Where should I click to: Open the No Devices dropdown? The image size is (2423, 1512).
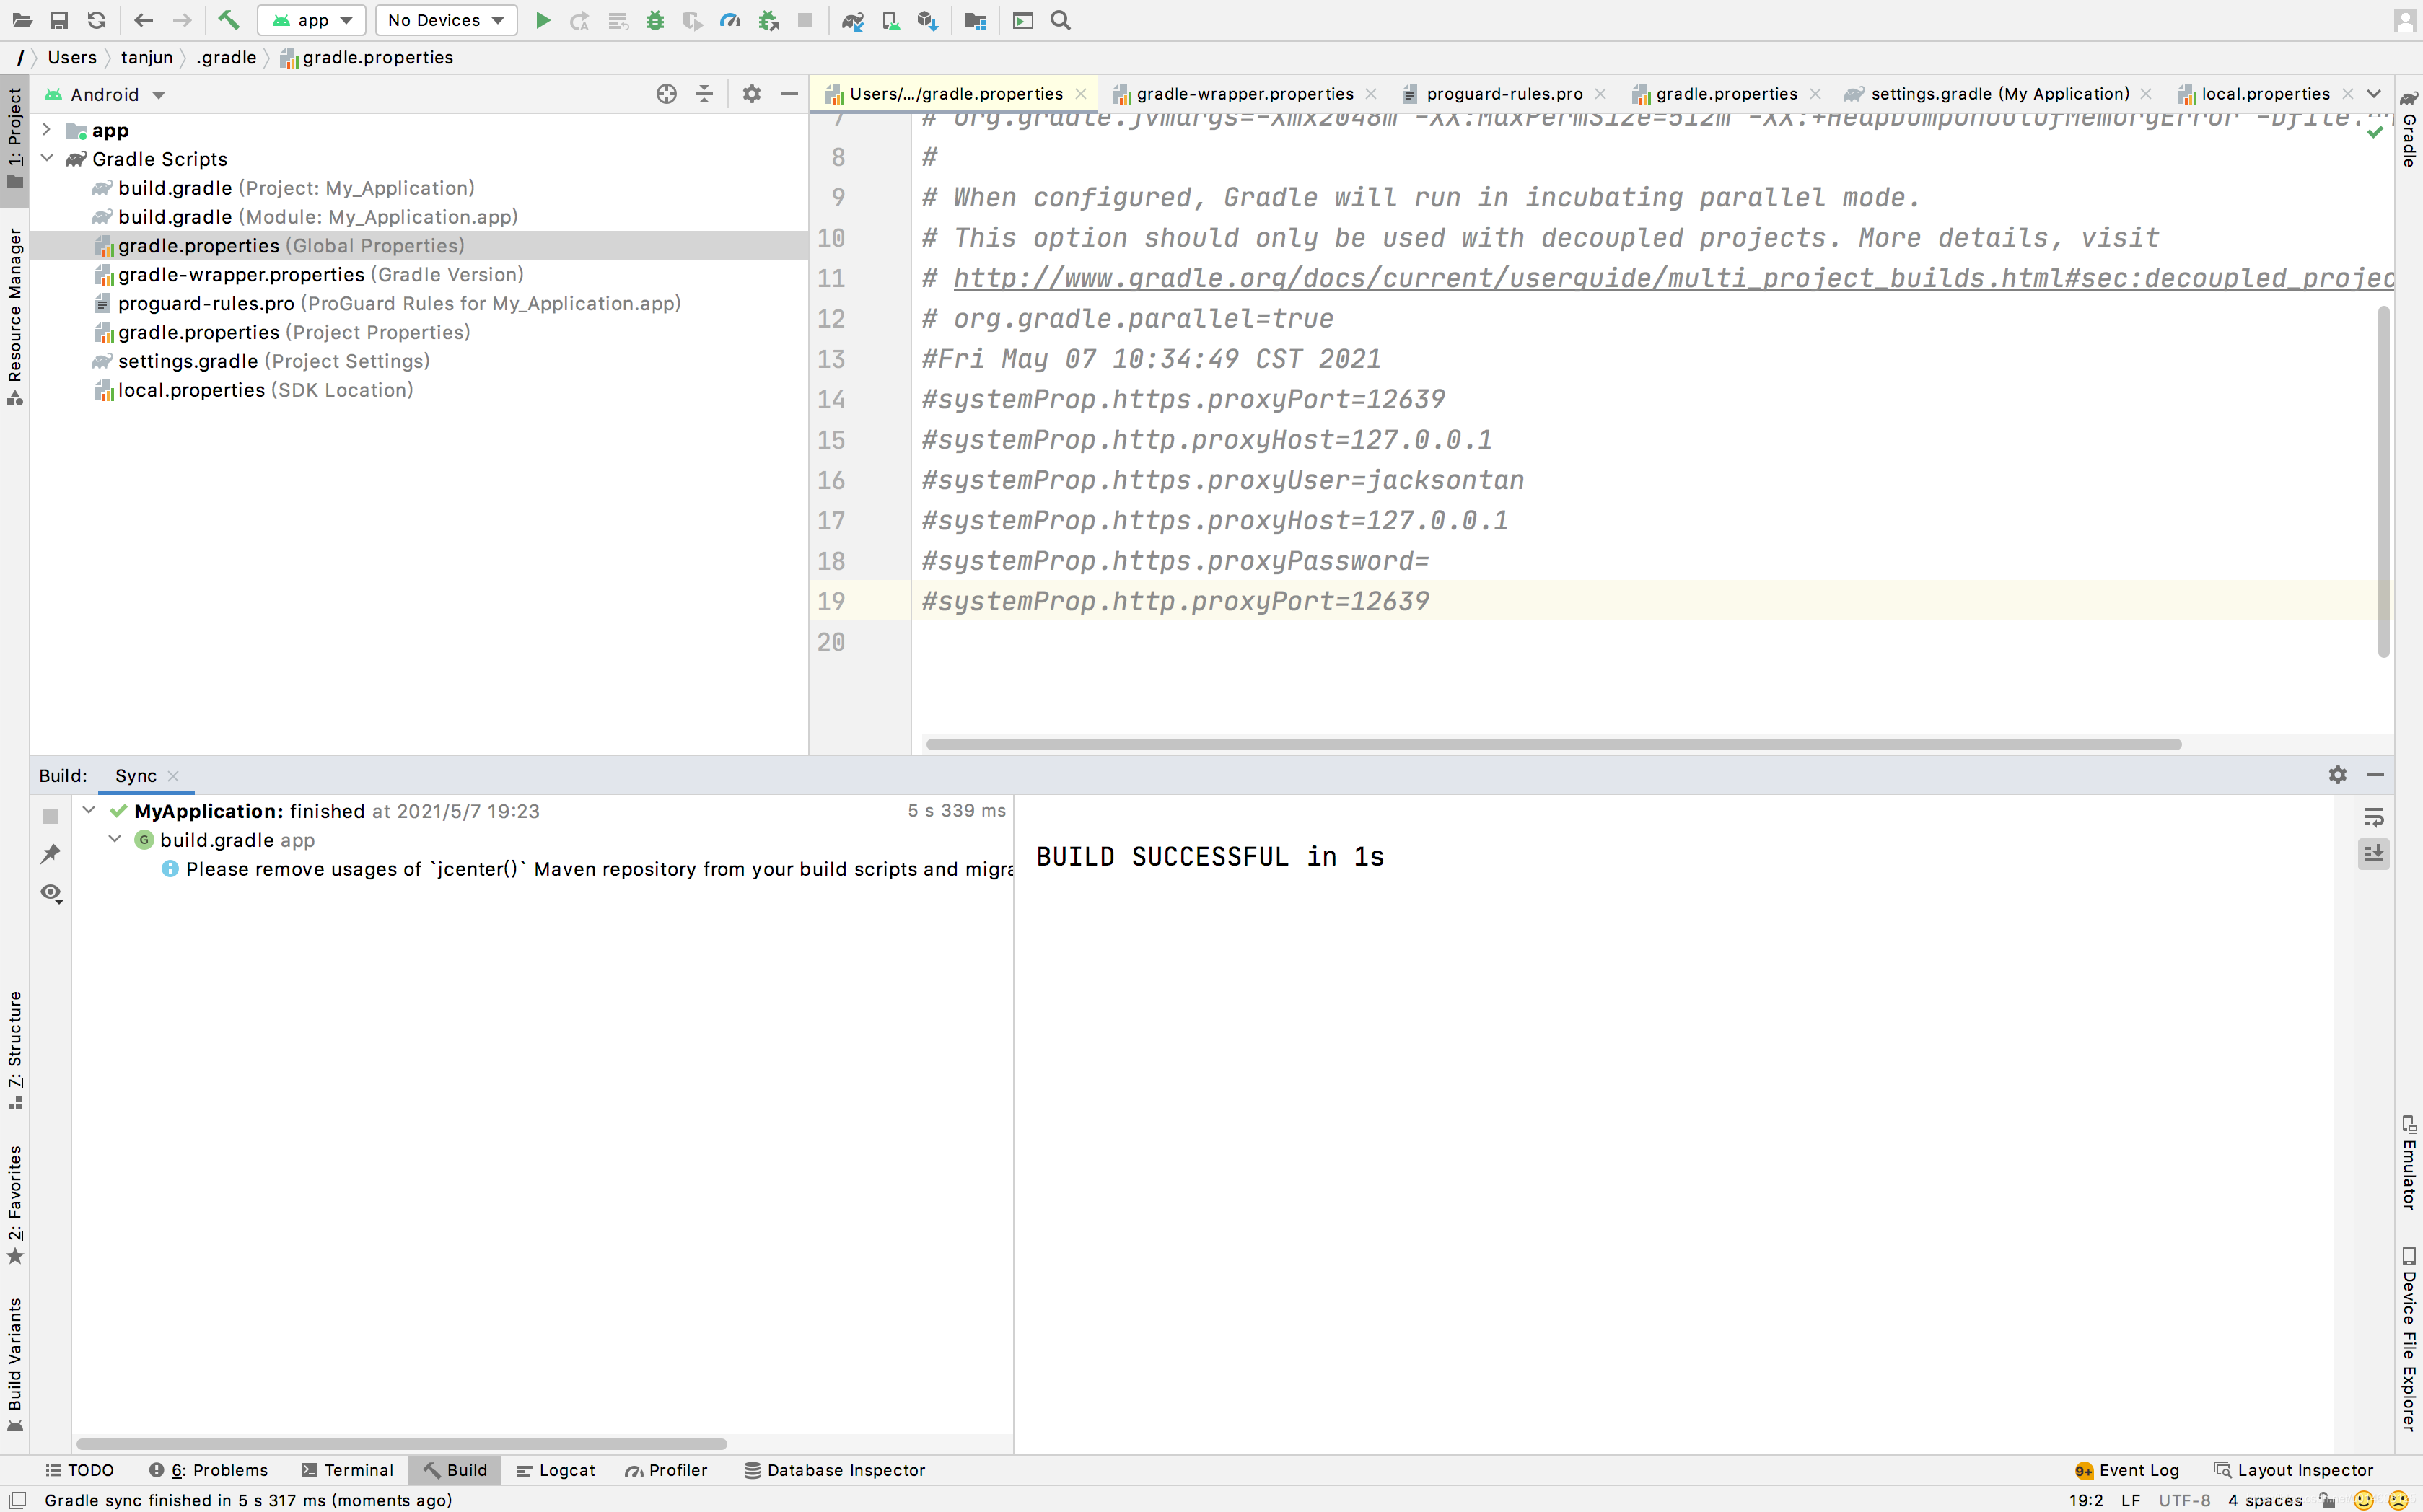(x=446, y=20)
